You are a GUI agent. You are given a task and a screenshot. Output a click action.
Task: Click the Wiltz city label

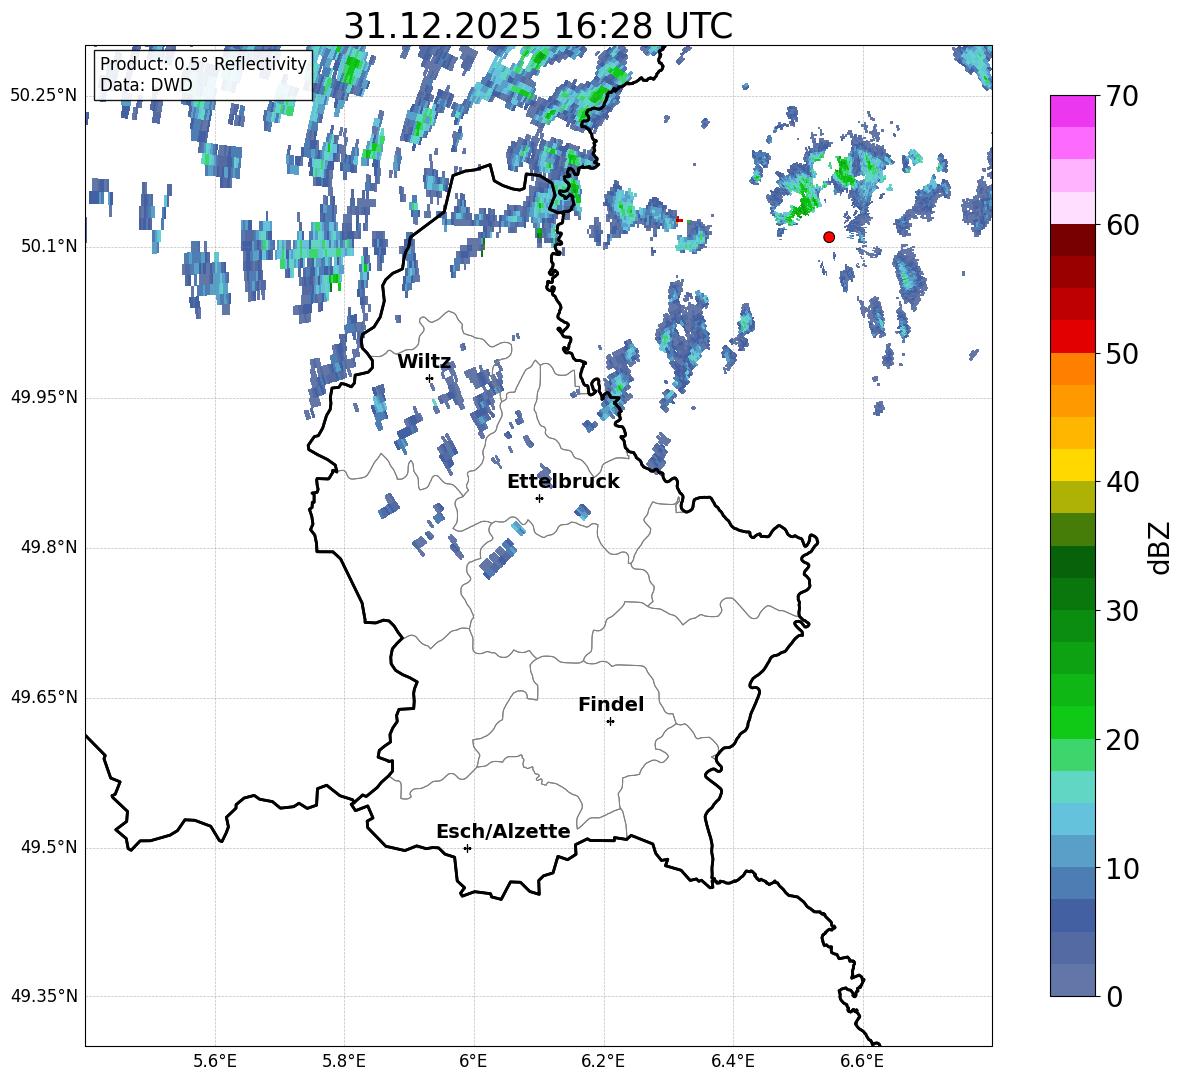(424, 362)
